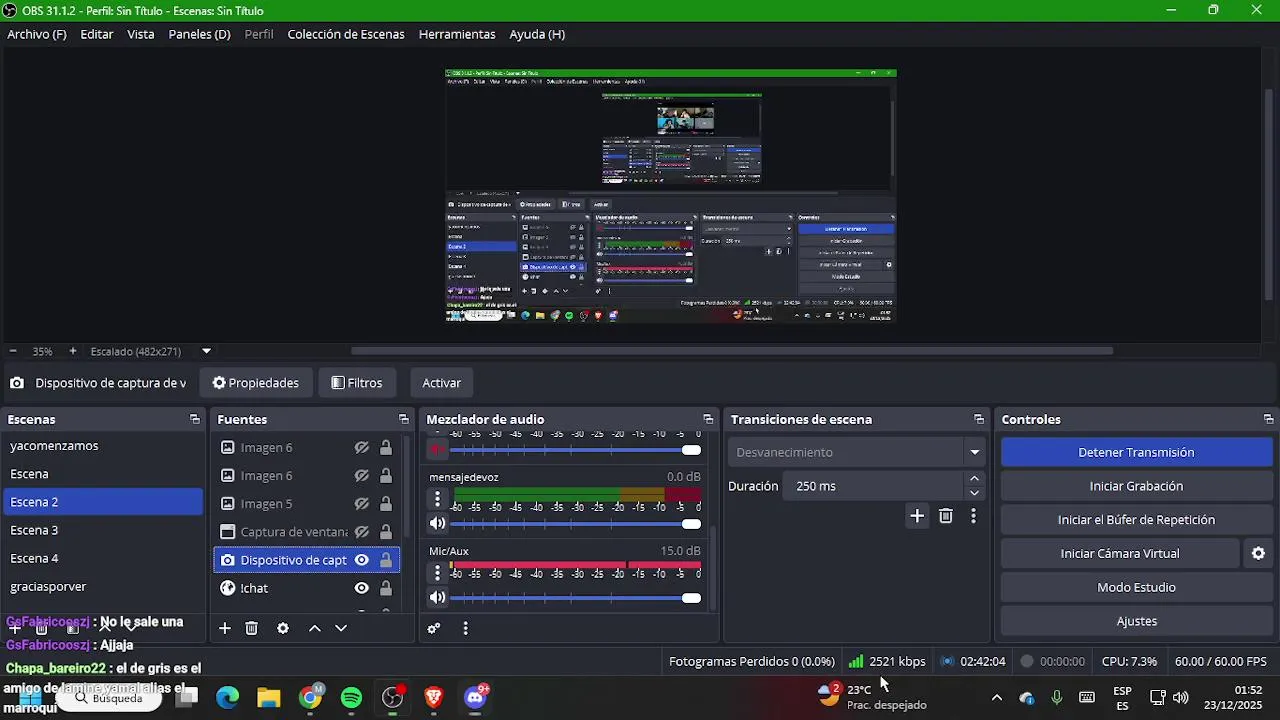The image size is (1280, 720).
Task: Open the Ayuda menu
Action: coord(537,34)
